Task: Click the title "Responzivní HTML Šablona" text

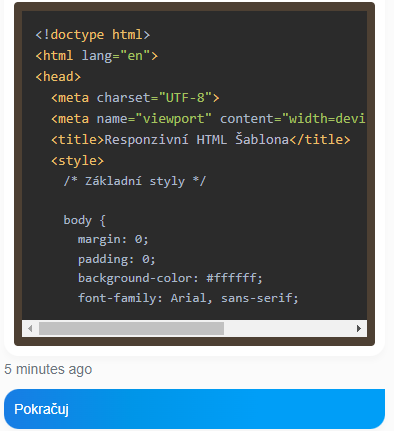Action: point(197,140)
